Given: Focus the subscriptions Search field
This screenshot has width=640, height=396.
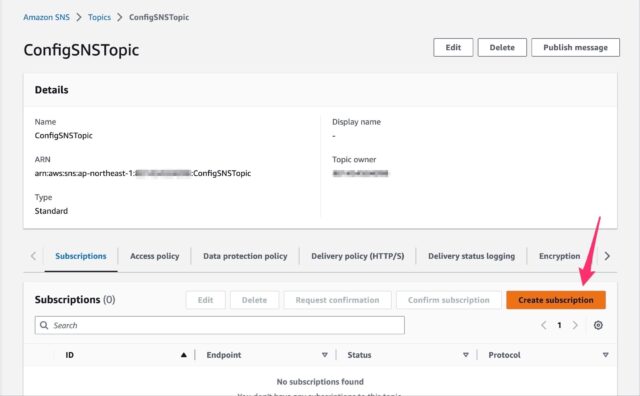Looking at the screenshot, I should (220, 325).
